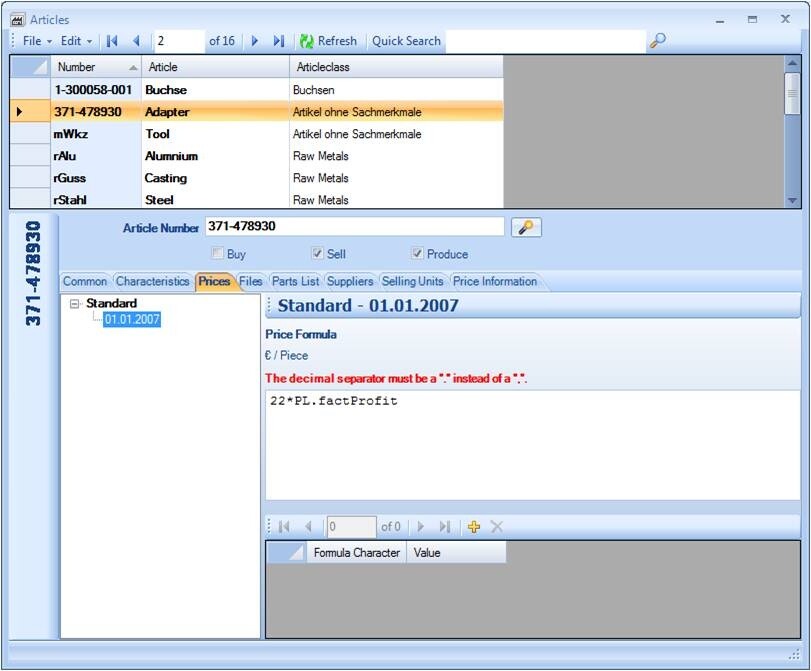Maximize the Articles window

pos(753,20)
